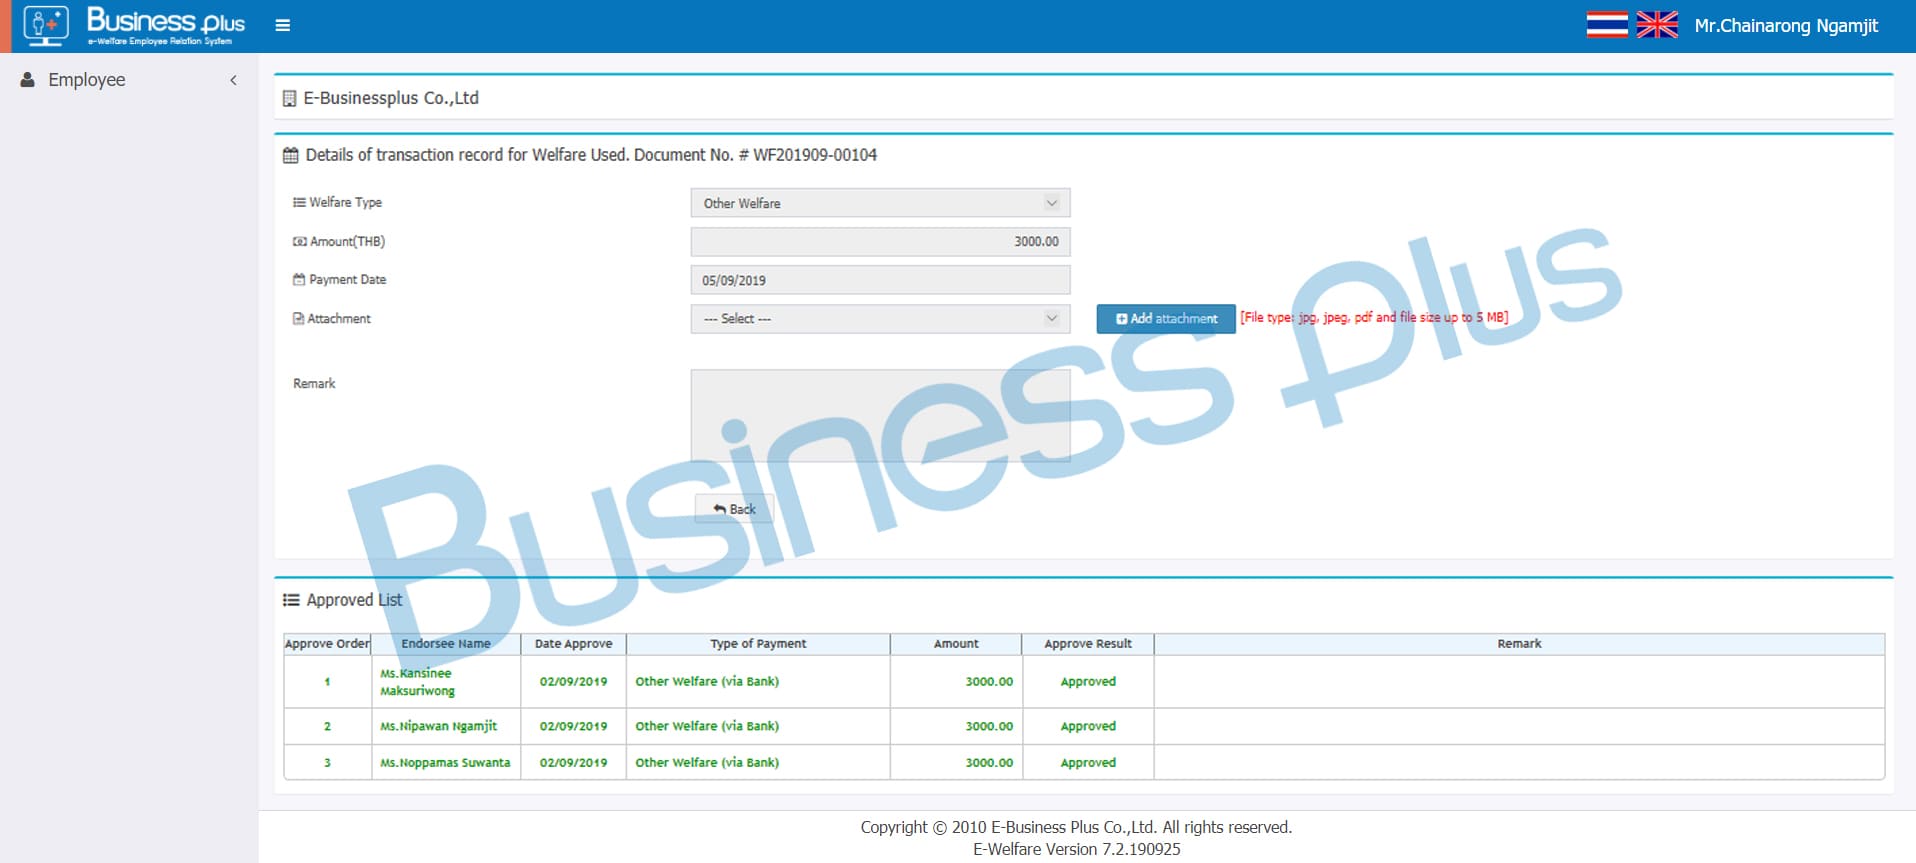
Task: Click the Approved List heading icon
Action: click(291, 600)
